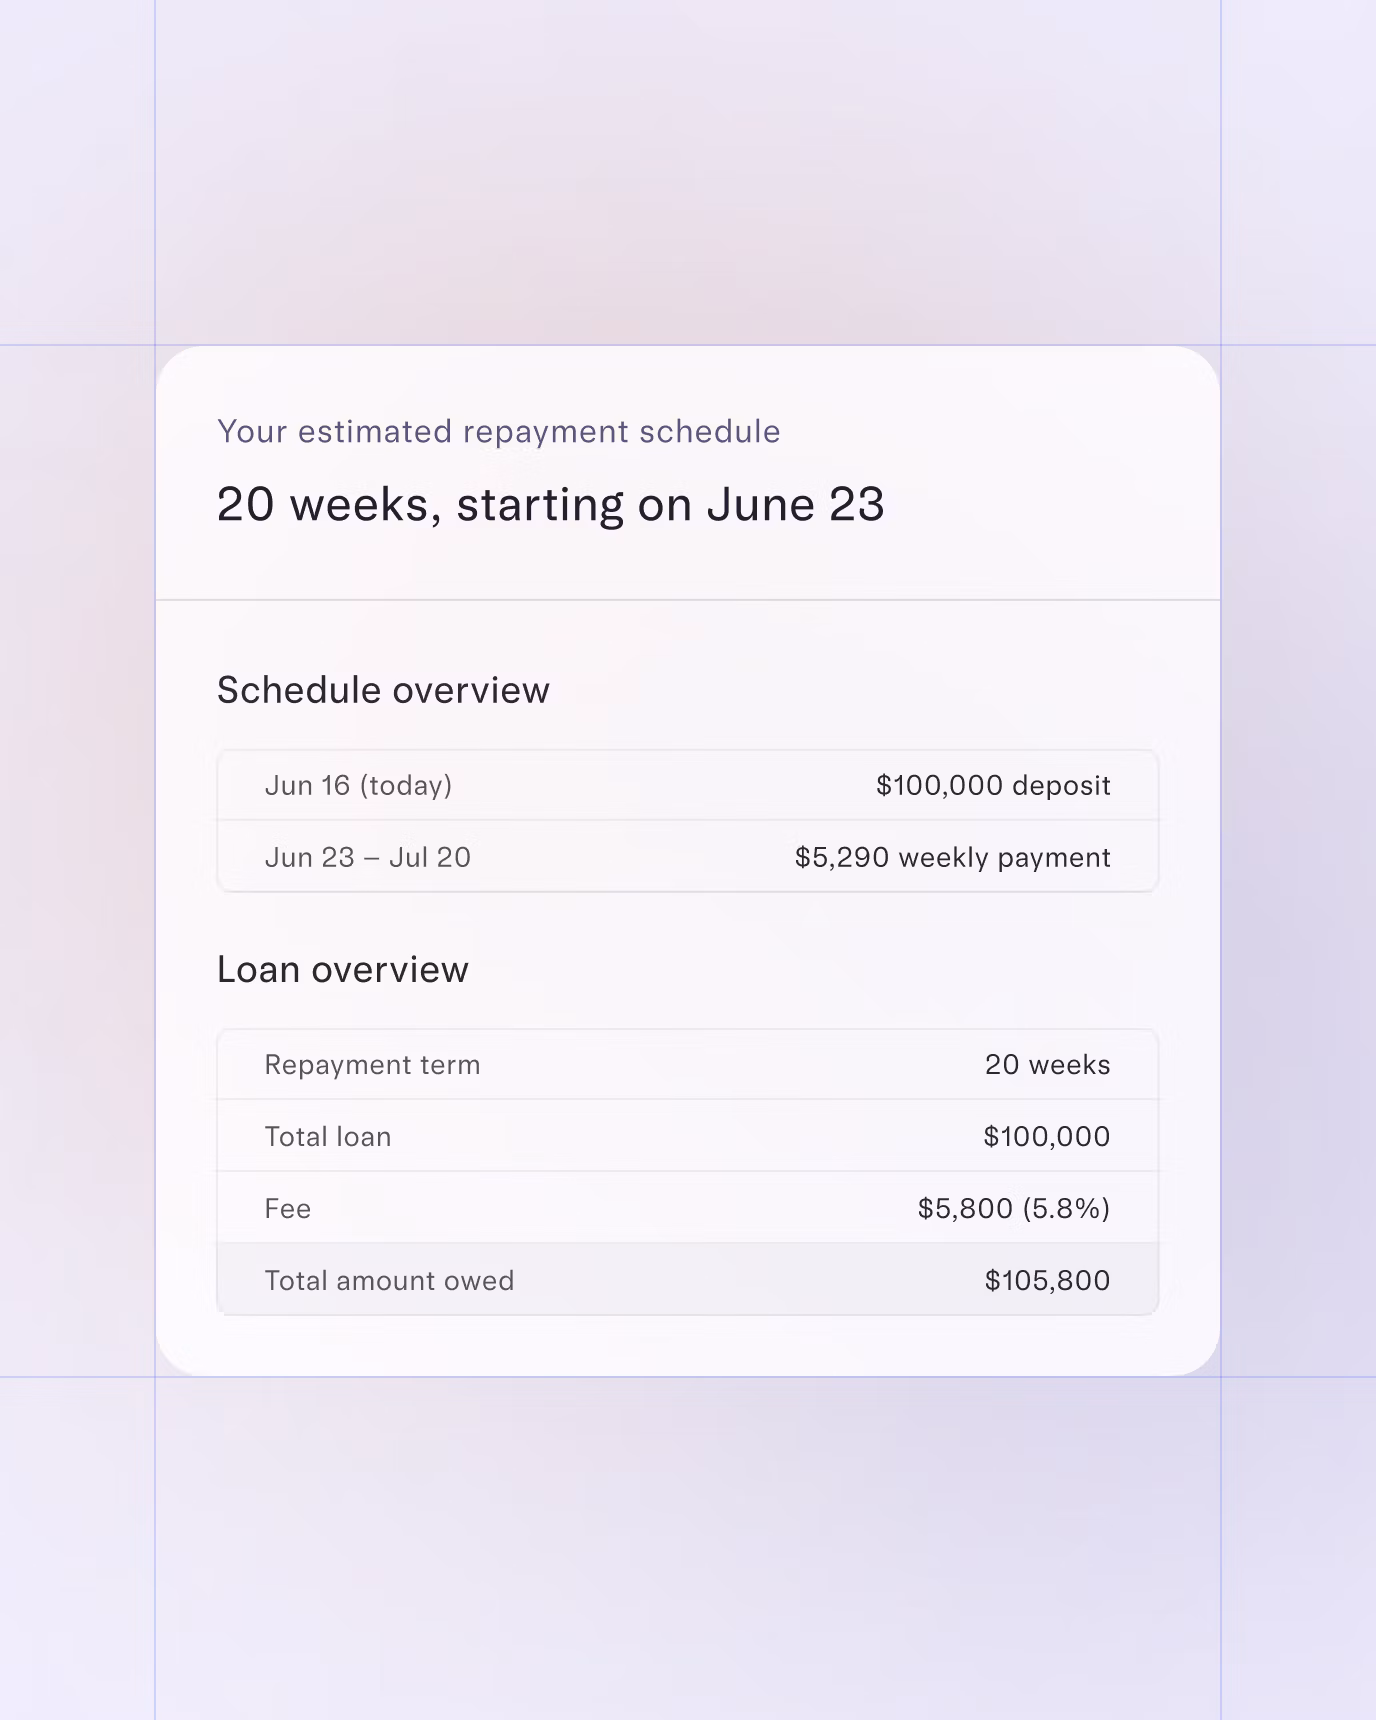Click the "Loan overview" section heading

click(342, 970)
